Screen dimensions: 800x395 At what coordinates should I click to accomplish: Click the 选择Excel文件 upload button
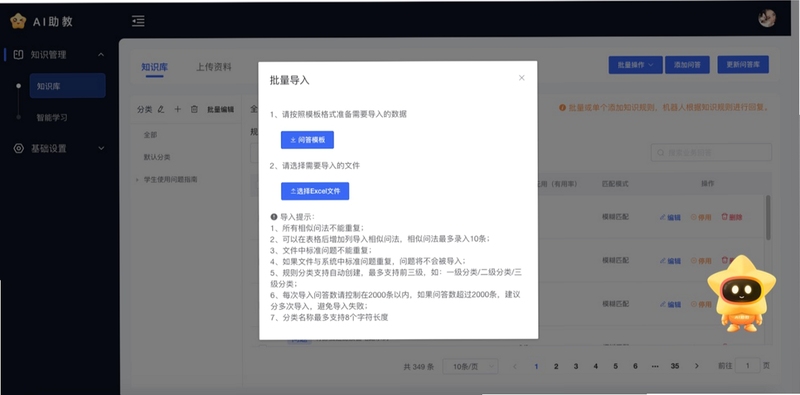315,191
